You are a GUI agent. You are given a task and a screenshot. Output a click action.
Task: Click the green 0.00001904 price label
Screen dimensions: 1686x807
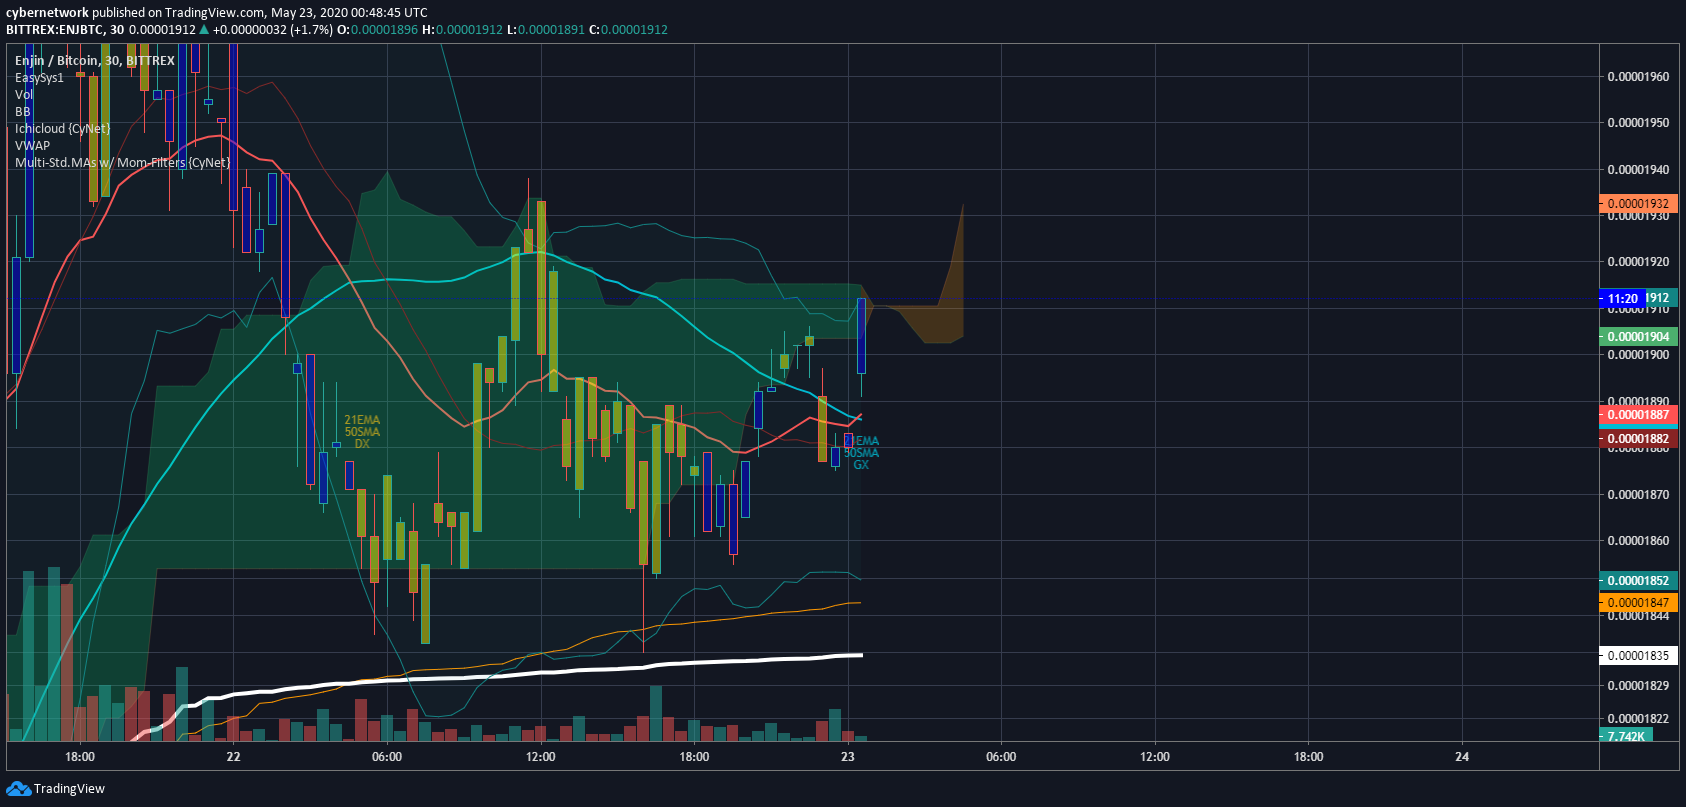pos(1638,337)
